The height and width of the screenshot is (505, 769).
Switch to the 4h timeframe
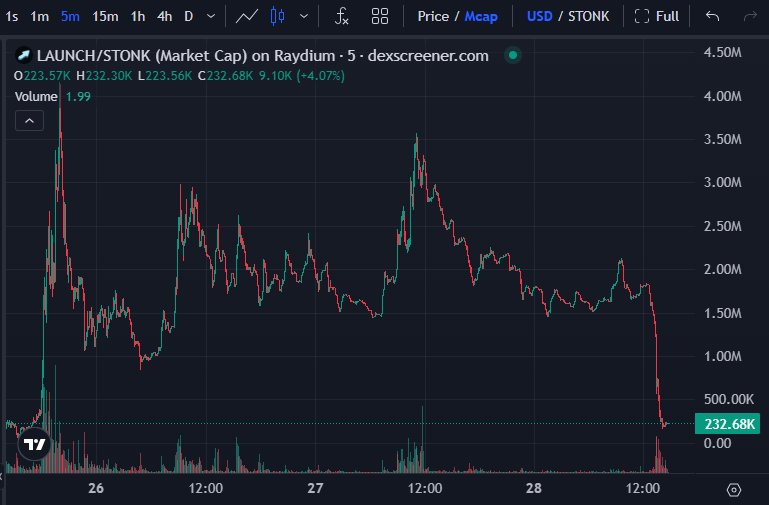click(164, 17)
